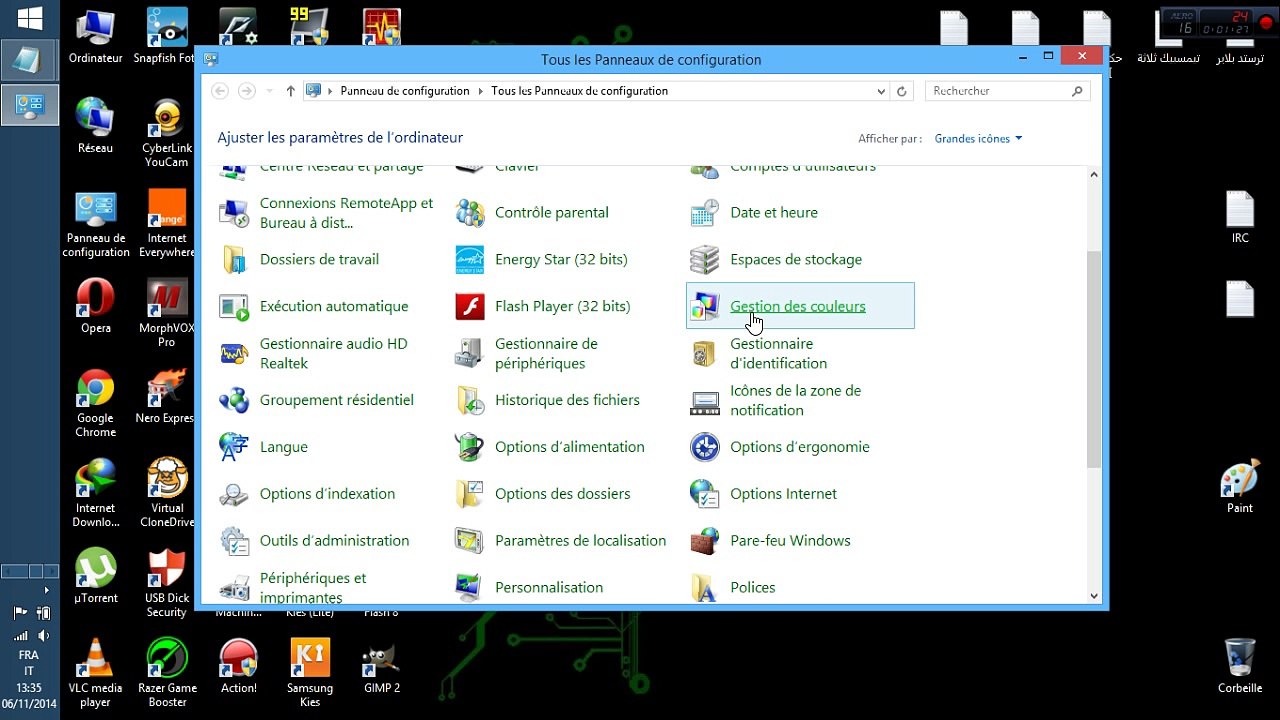Click Panneau de configuration breadcrumb
The width and height of the screenshot is (1280, 720).
405,91
